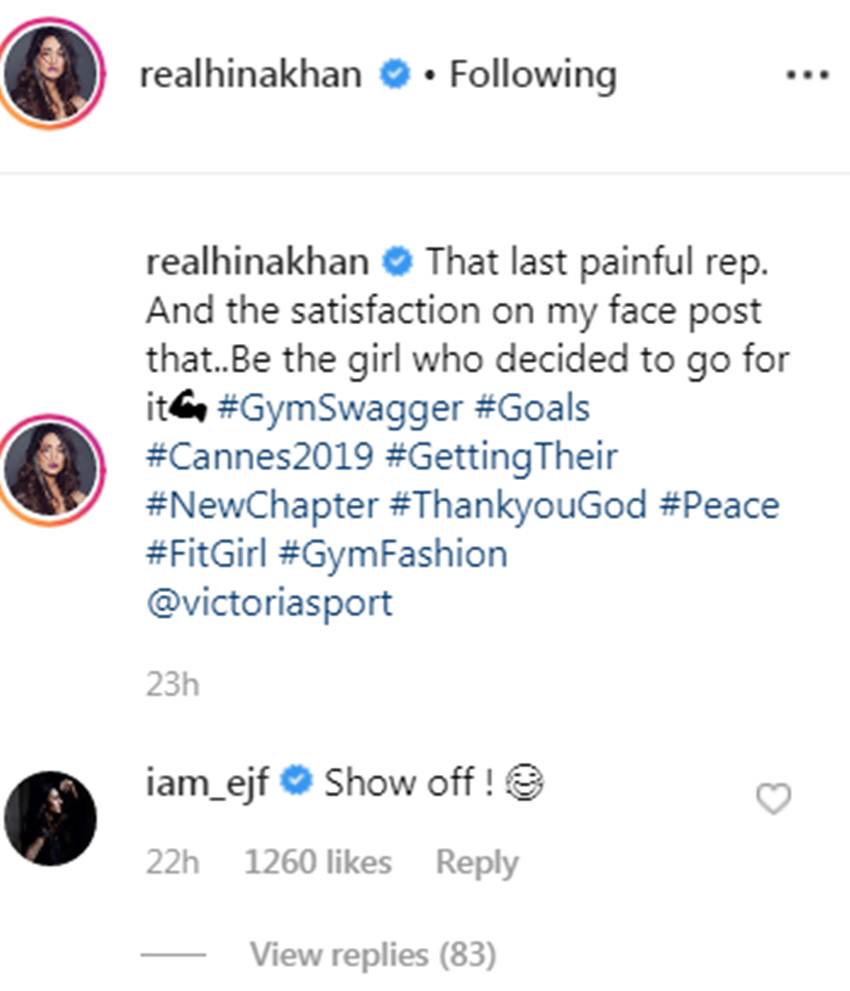850x991 pixels.
Task: Click Reply under the iam_ejf comment
Action: pyautogui.click(x=477, y=863)
